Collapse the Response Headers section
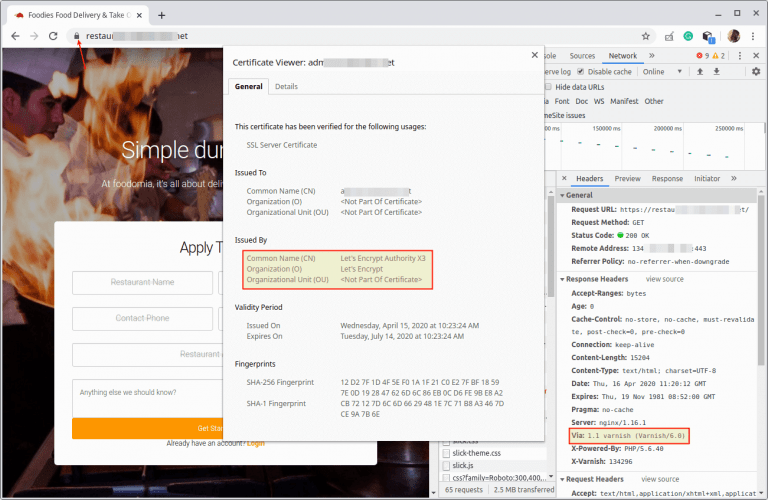The height and width of the screenshot is (500, 768). [562, 279]
